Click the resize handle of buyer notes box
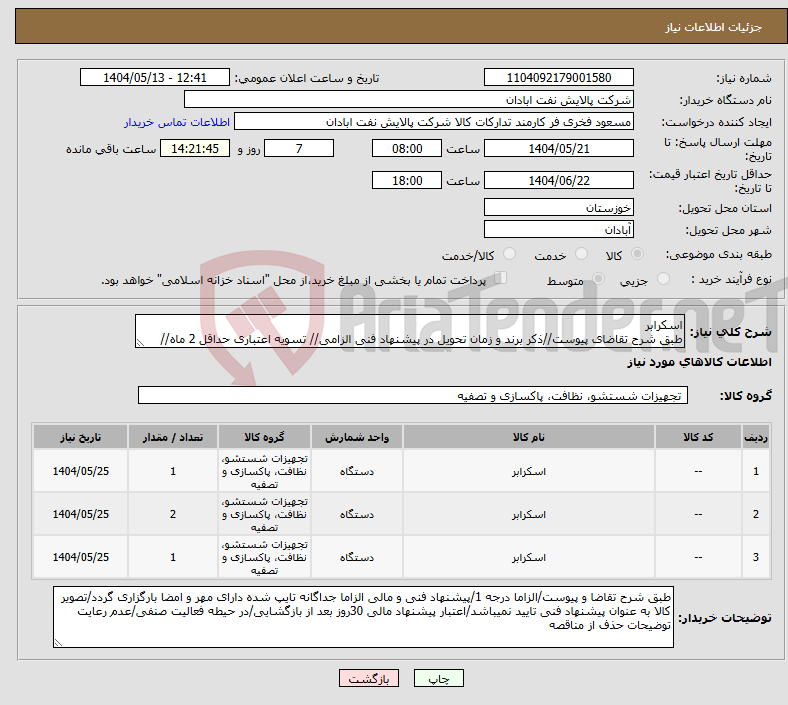 (x=58, y=642)
